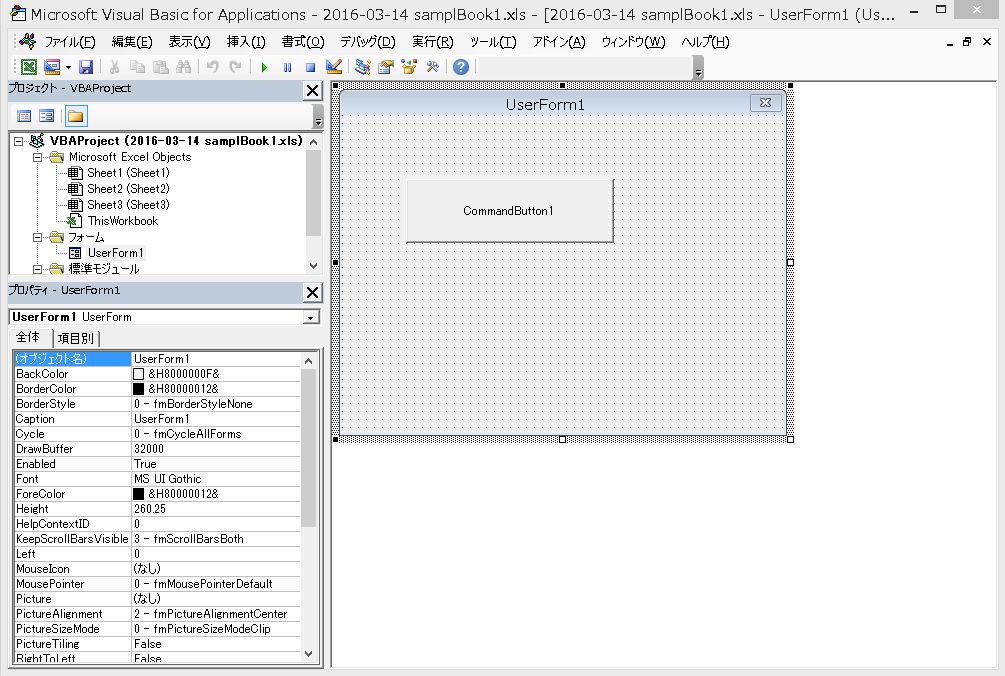Click the VBA icon left of ファイル menu
Screen dimensions: 1005x676
point(28,42)
